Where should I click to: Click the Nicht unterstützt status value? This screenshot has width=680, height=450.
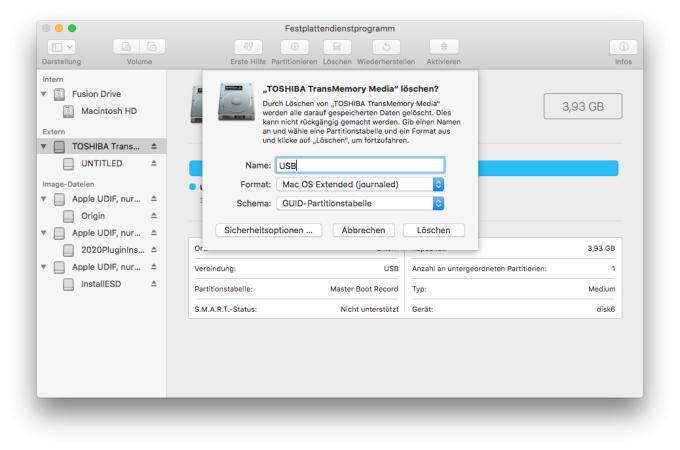369,309
